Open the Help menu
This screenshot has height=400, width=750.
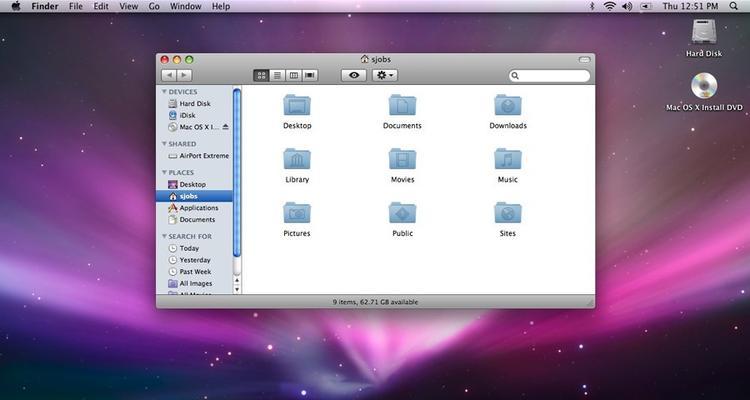pyautogui.click(x=221, y=6)
